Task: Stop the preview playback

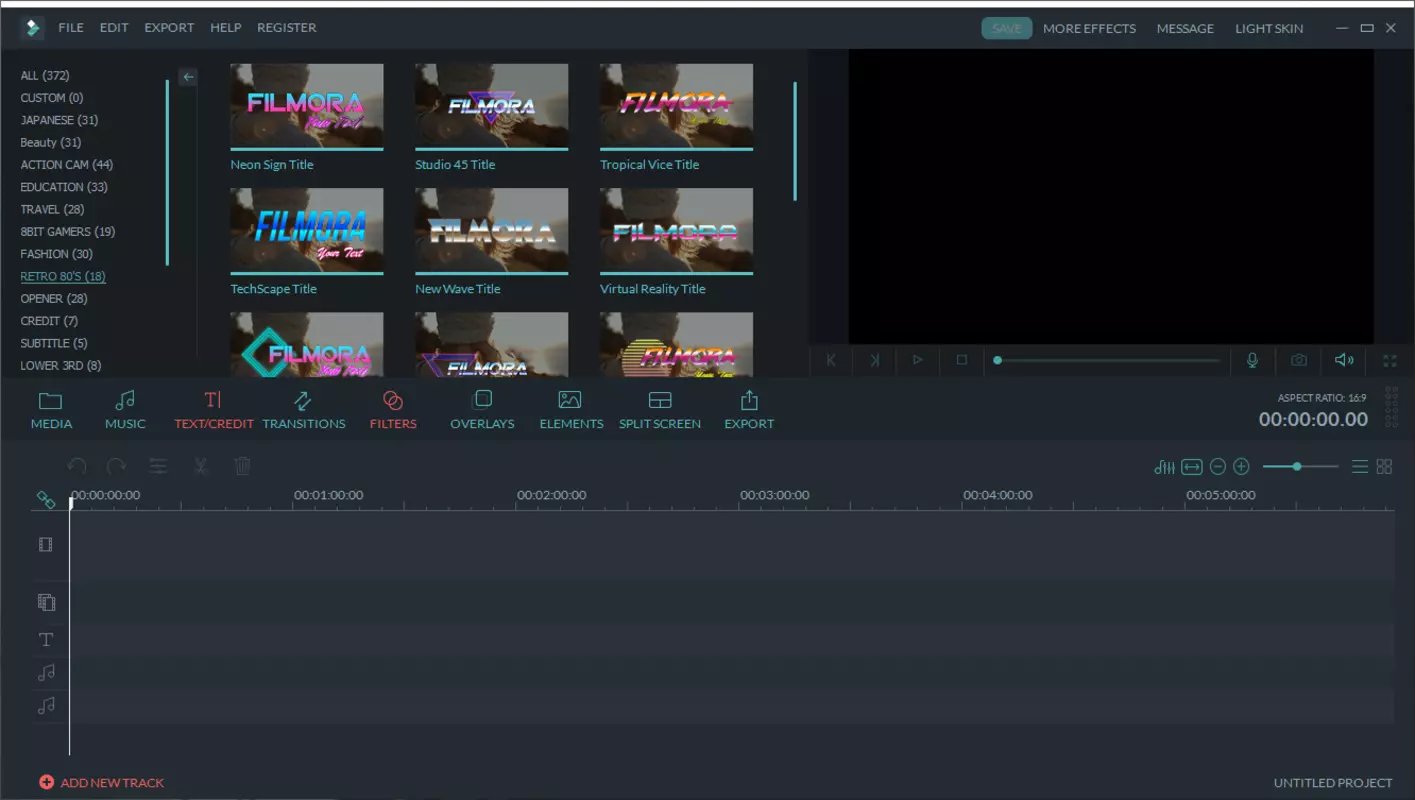Action: pyautogui.click(x=962, y=360)
